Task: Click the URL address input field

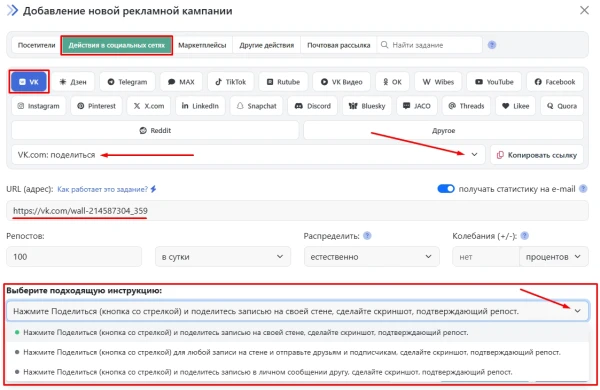Action: coord(297,211)
